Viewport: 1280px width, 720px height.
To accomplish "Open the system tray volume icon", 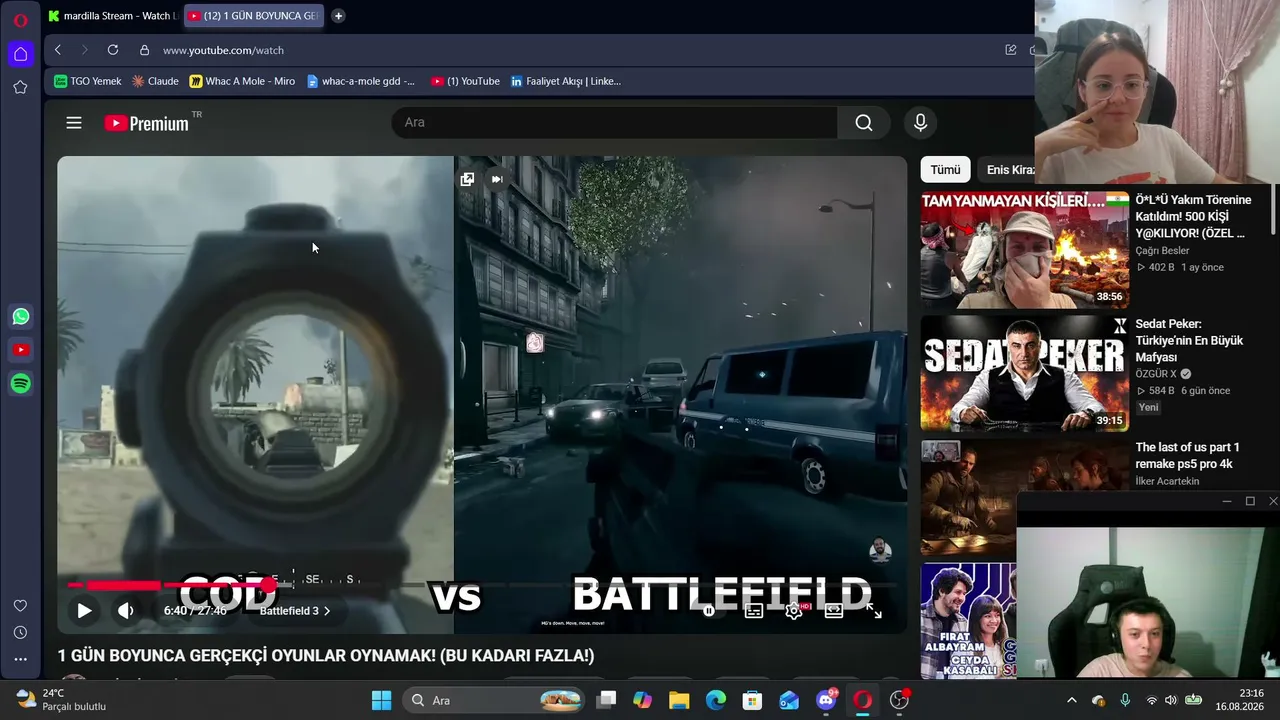I will coord(1171,700).
